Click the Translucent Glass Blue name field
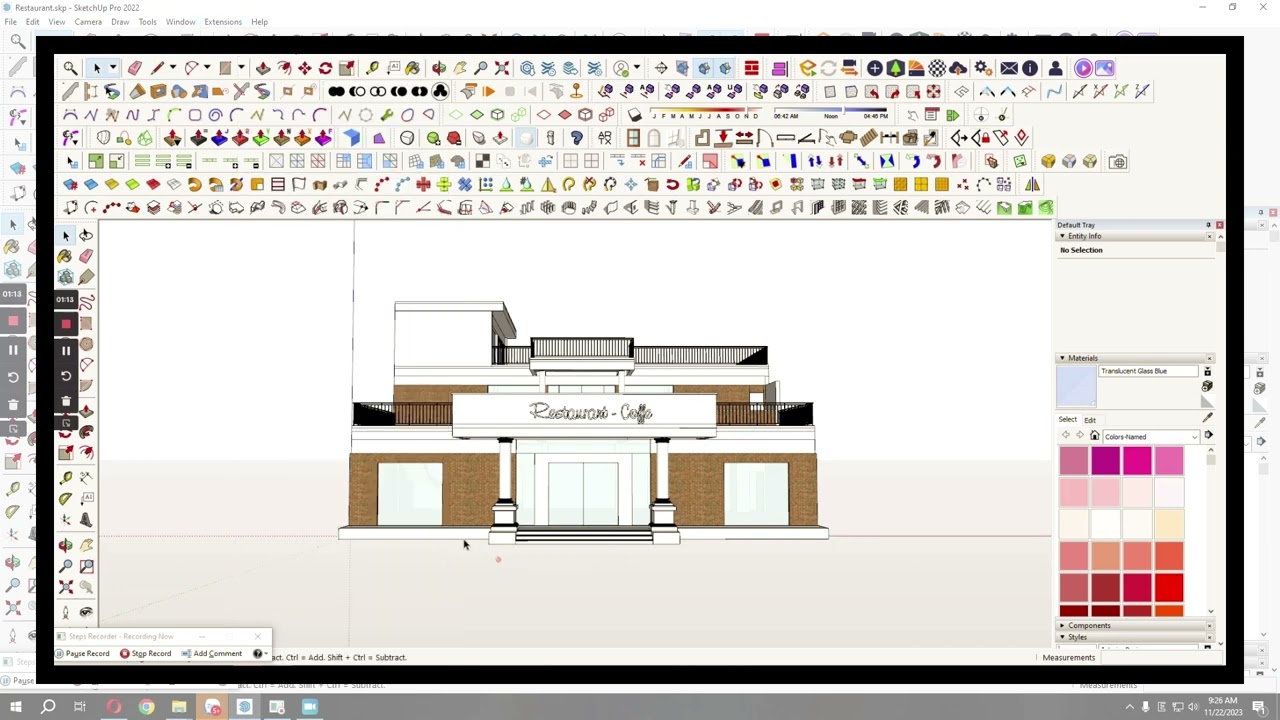 coord(1148,371)
